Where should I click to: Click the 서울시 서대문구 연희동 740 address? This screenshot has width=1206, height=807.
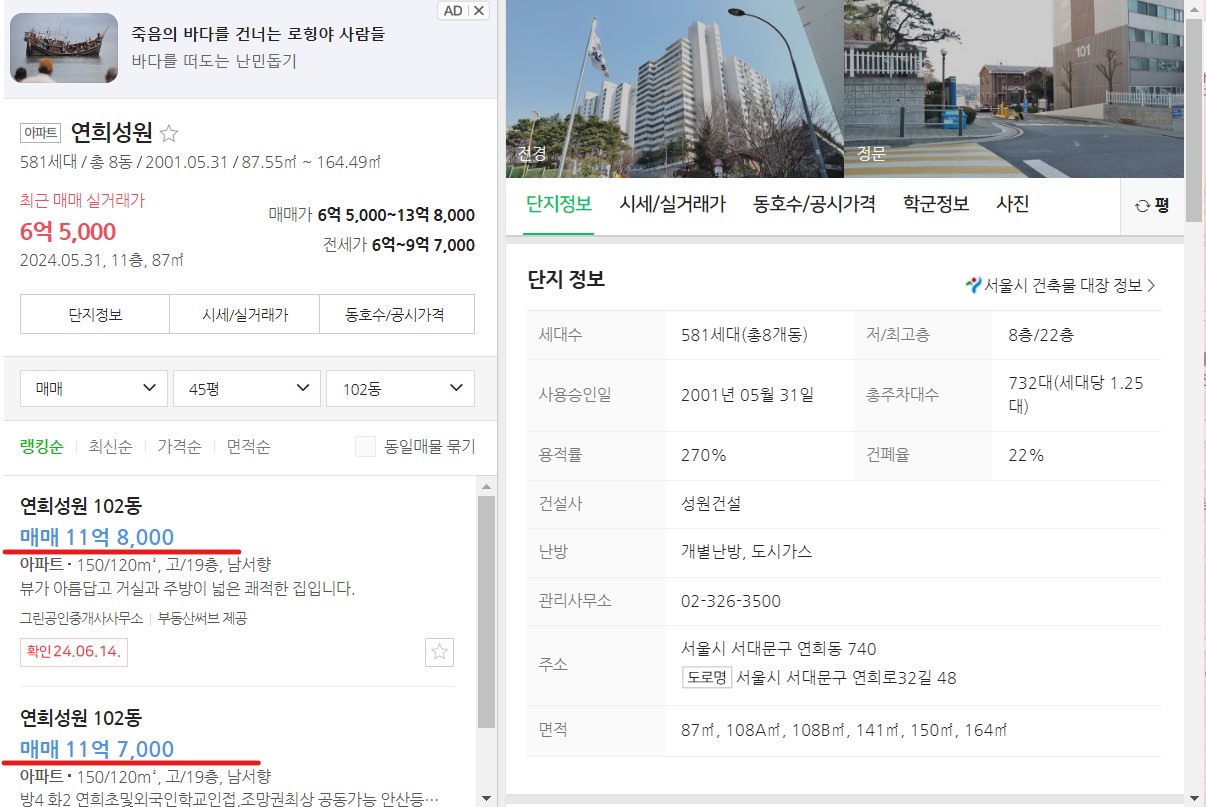[779, 648]
